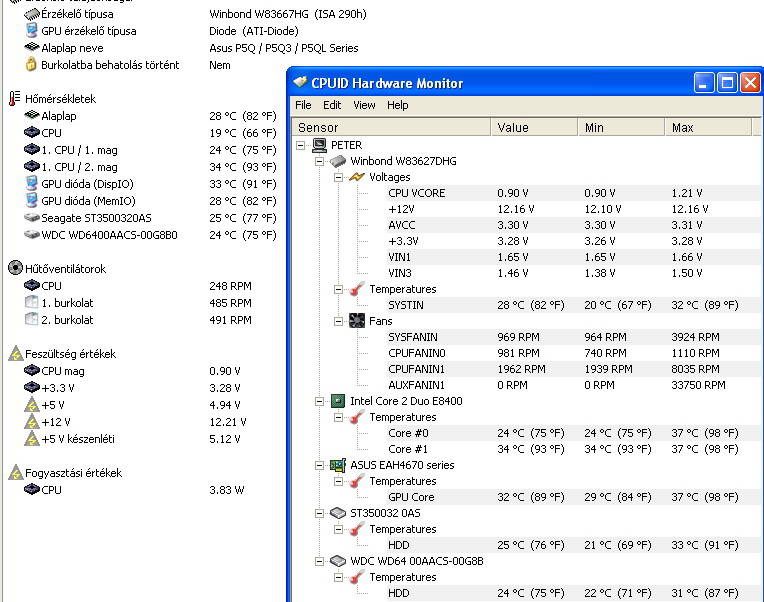Click the GPU dióda (DispIO) icon
The image size is (764, 602).
32,184
